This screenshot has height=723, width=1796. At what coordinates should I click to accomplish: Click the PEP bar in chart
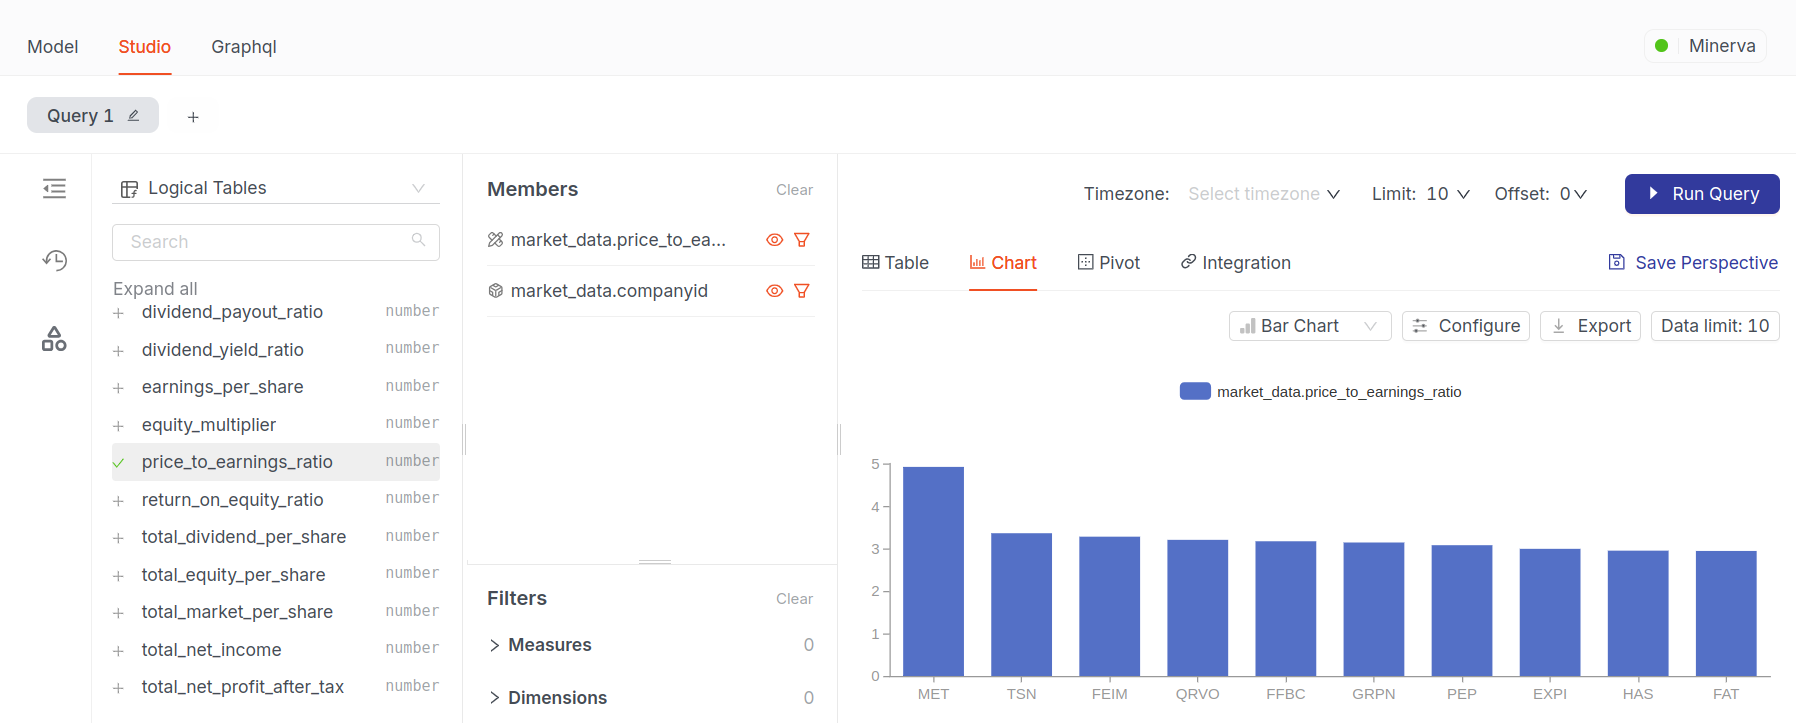[x=1461, y=611]
